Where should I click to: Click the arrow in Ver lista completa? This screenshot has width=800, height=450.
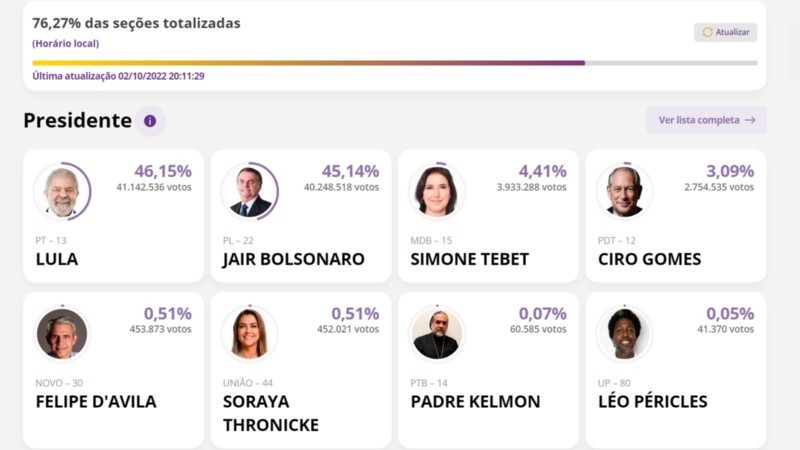pyautogui.click(x=750, y=120)
